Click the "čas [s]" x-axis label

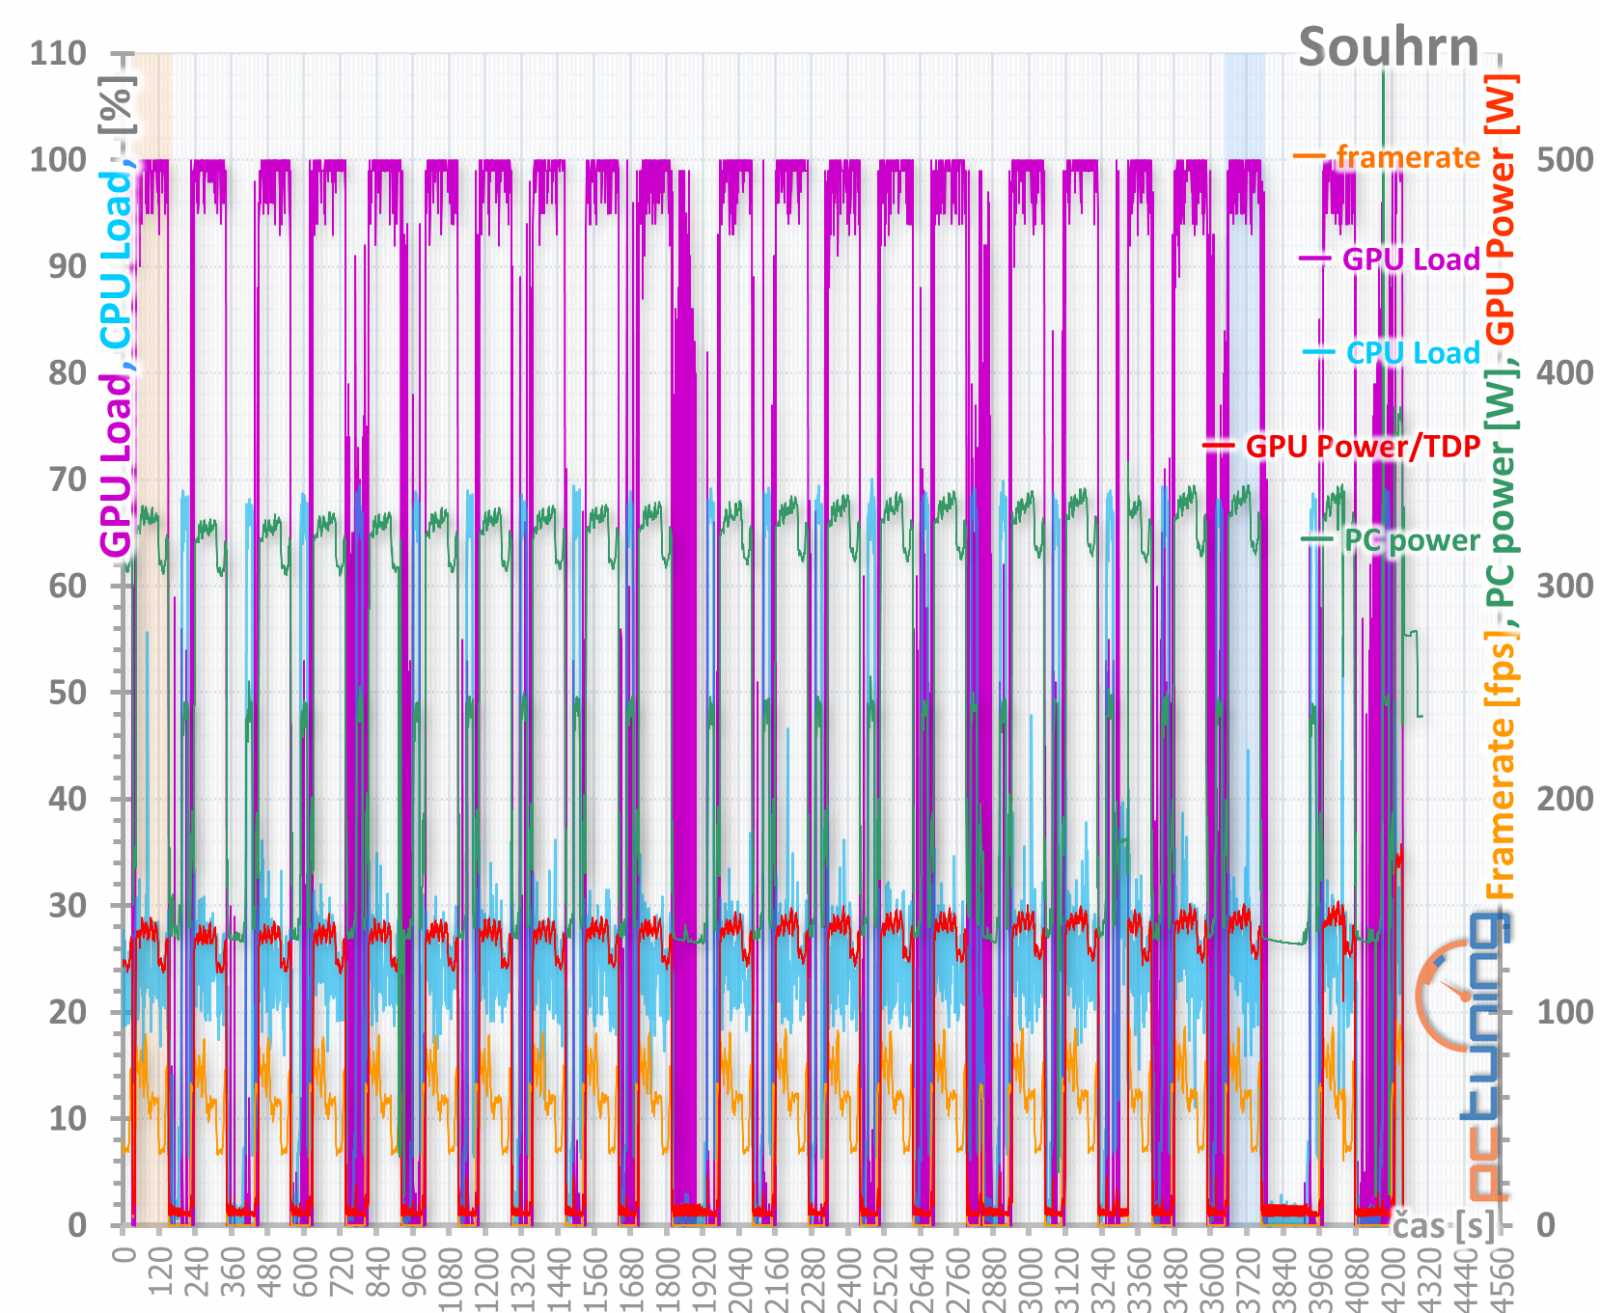[x=1445, y=1225]
